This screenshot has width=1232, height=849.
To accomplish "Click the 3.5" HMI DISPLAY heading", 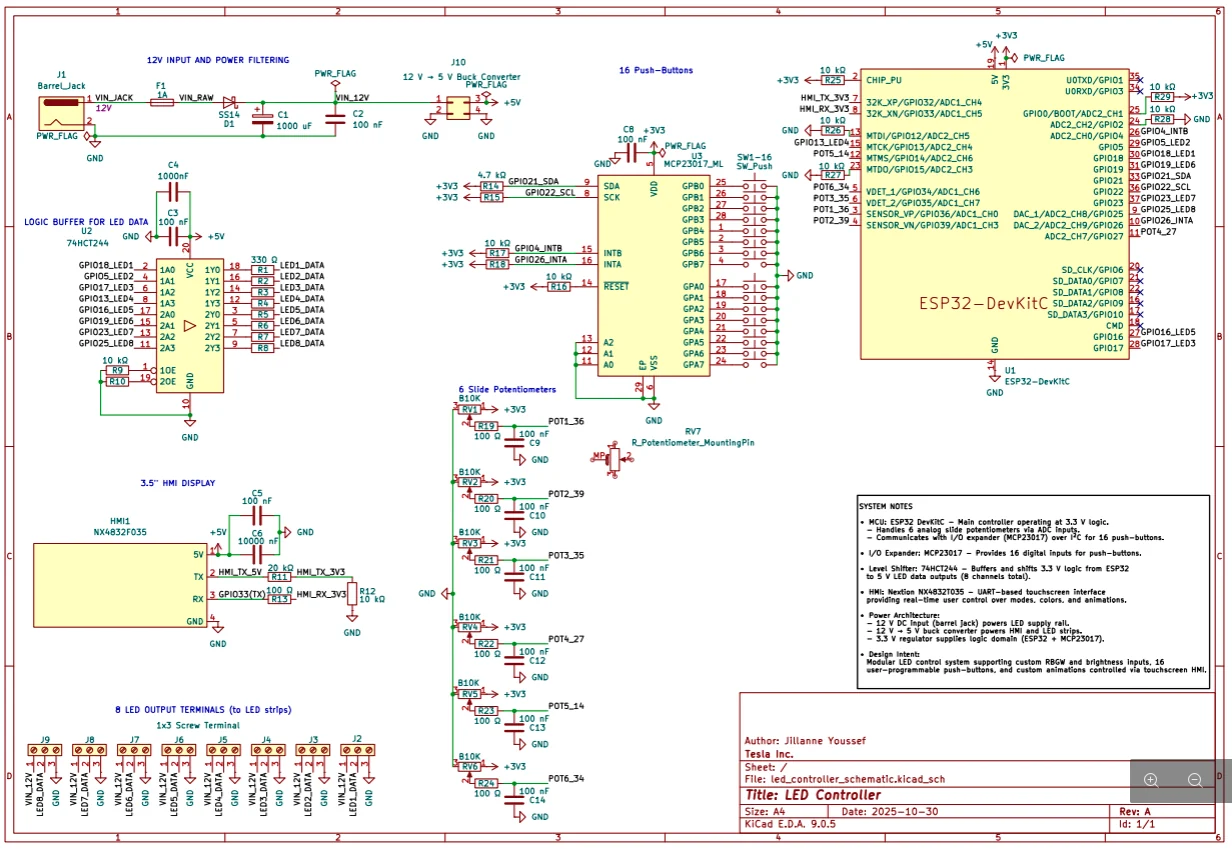I will click(178, 482).
